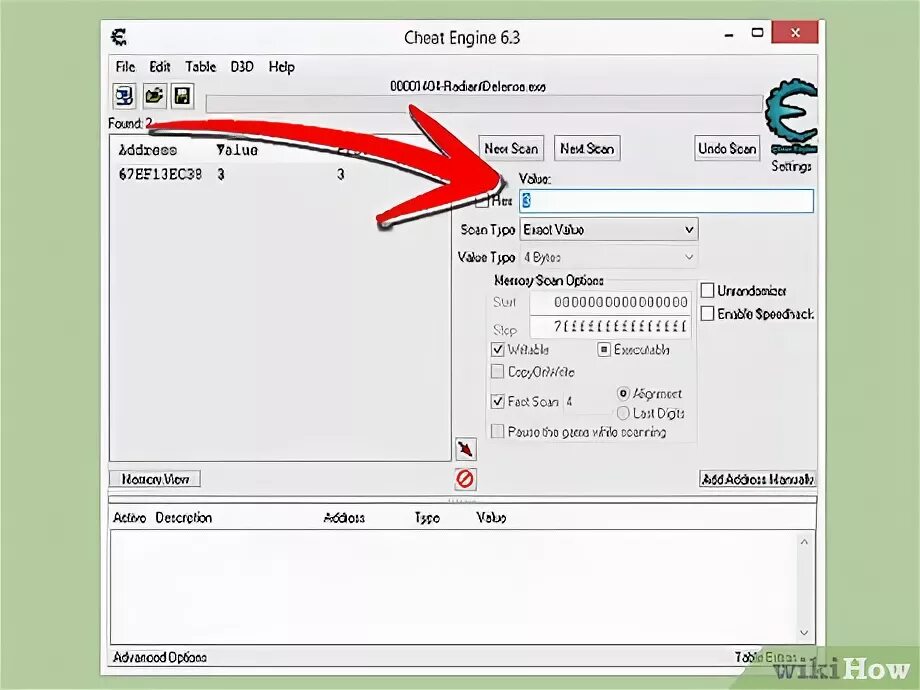Enable the CopyOnWrite checkbox

(498, 371)
